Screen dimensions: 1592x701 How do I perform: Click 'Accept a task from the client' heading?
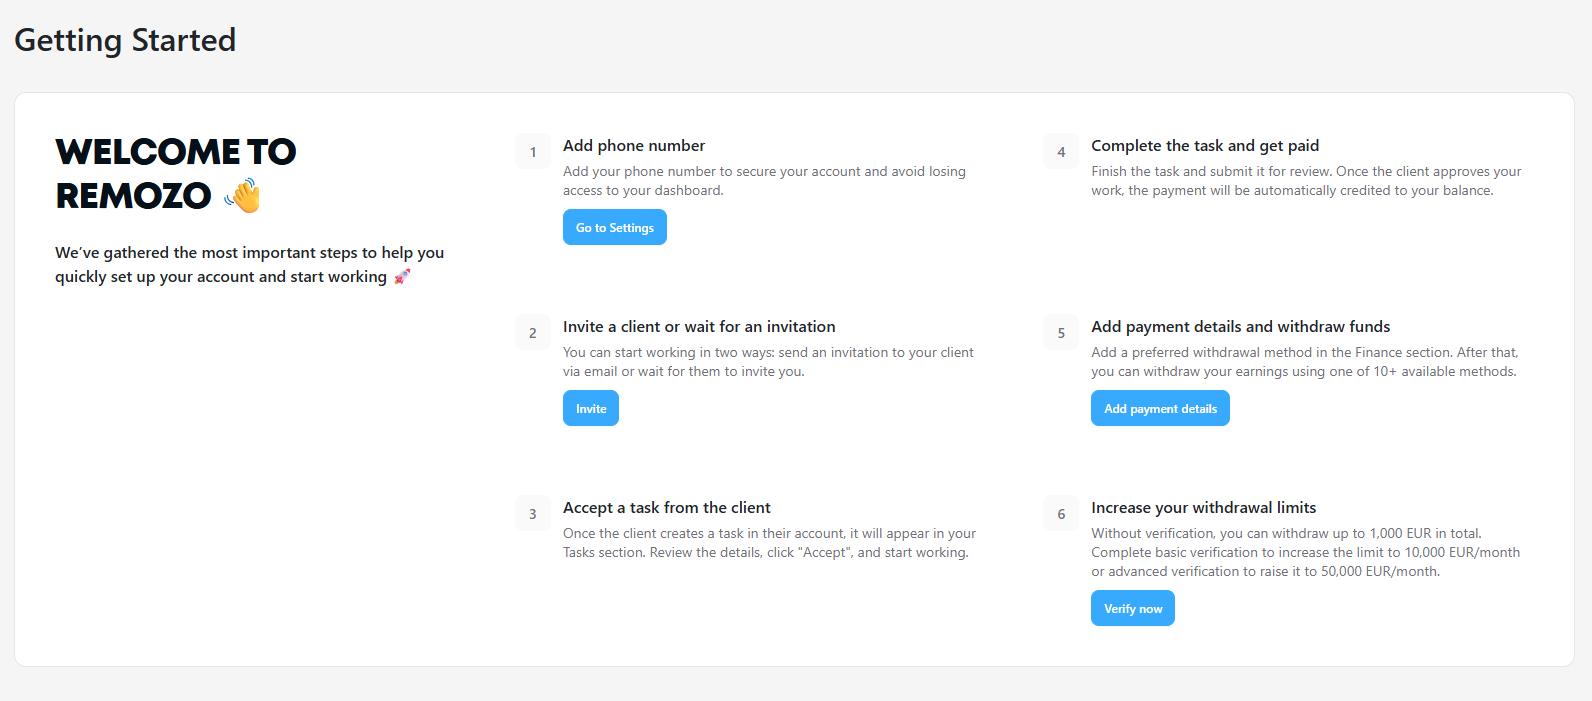[x=667, y=508]
